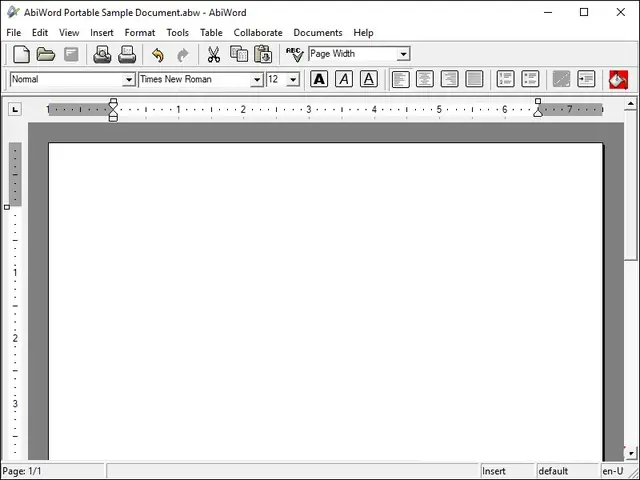Click the en-US language status field
This screenshot has width=640, height=480.
click(x=612, y=471)
